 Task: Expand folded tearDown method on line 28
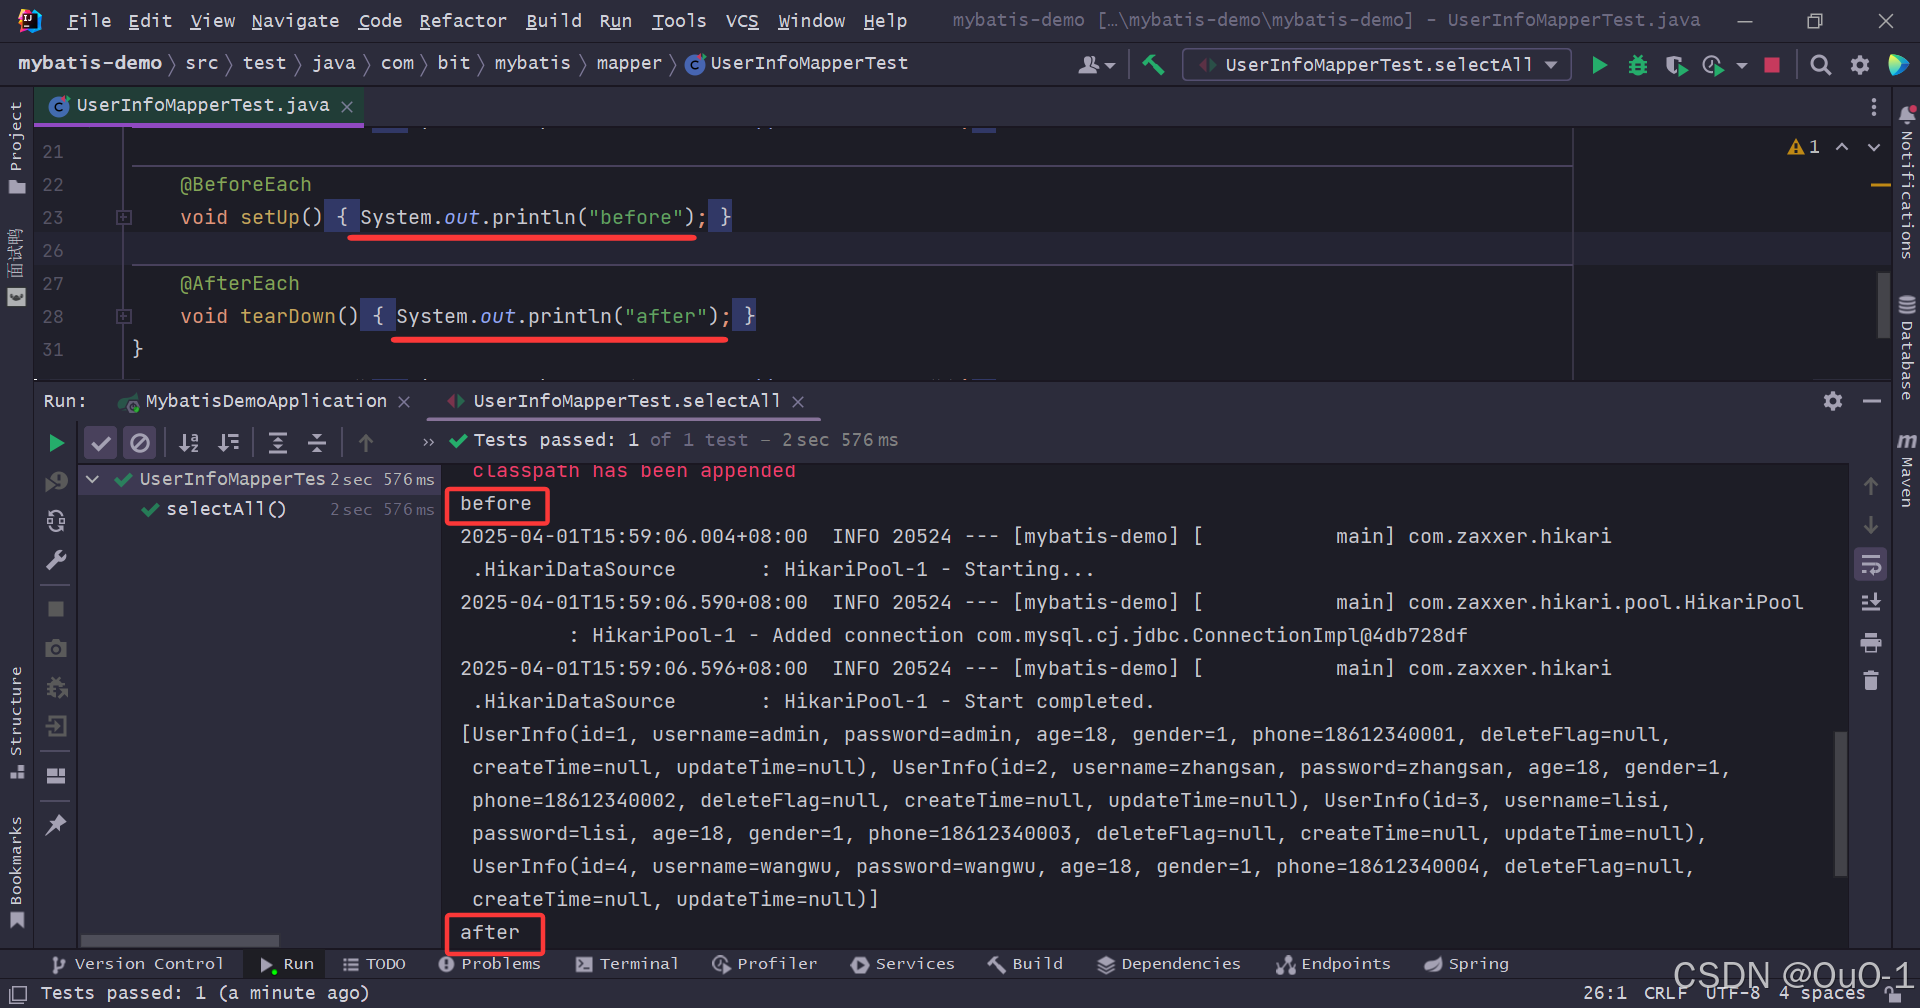[124, 316]
